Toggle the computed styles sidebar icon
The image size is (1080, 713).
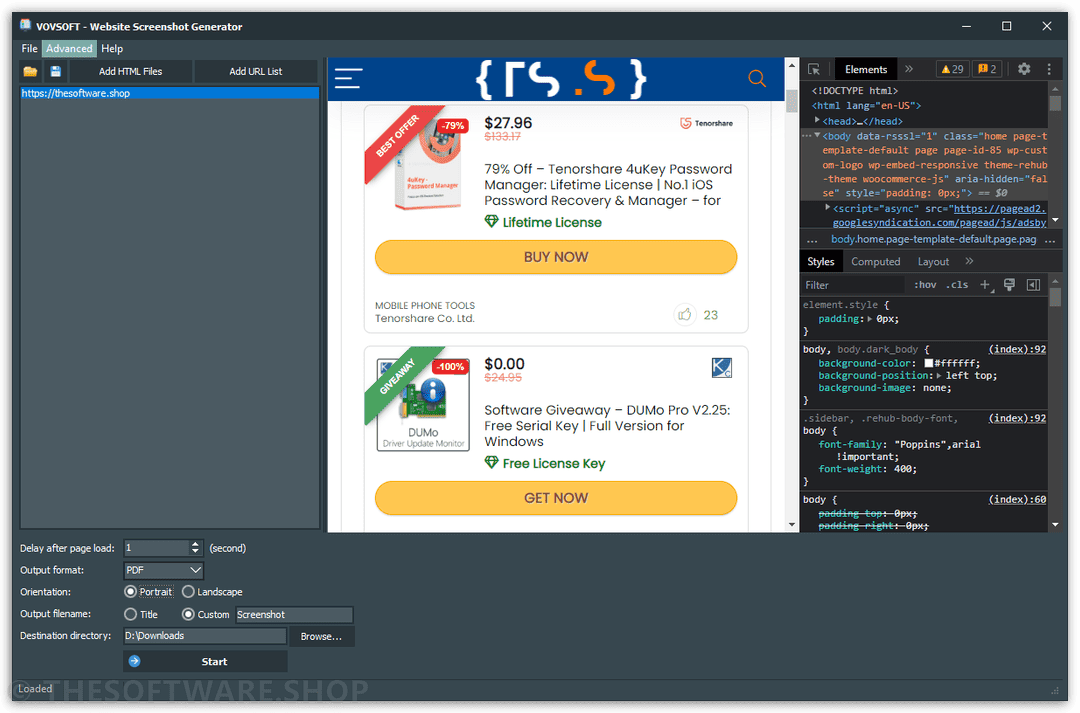pyautogui.click(x=1033, y=285)
